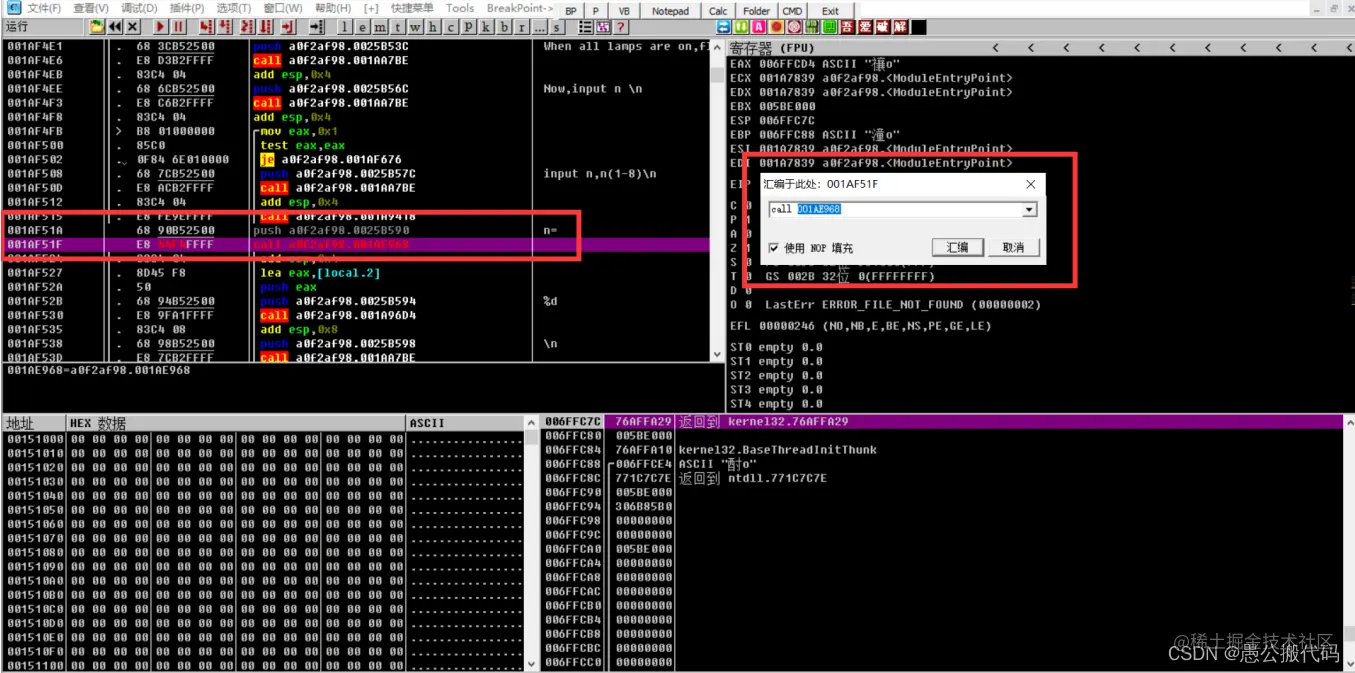Click the 取消 (Cancel) button
The width and height of the screenshot is (1355, 673).
(x=1014, y=247)
